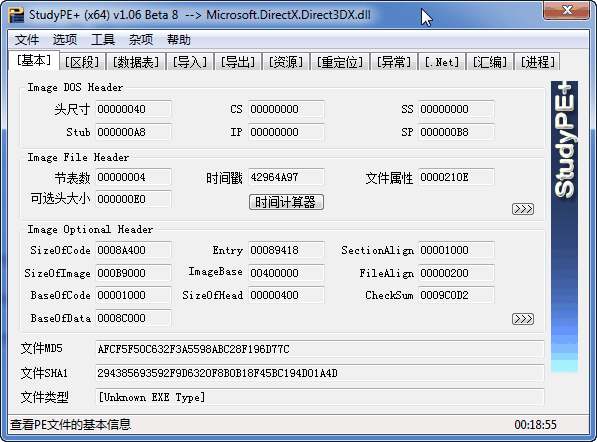Click the 文件属性 field 0000210E

point(456,177)
